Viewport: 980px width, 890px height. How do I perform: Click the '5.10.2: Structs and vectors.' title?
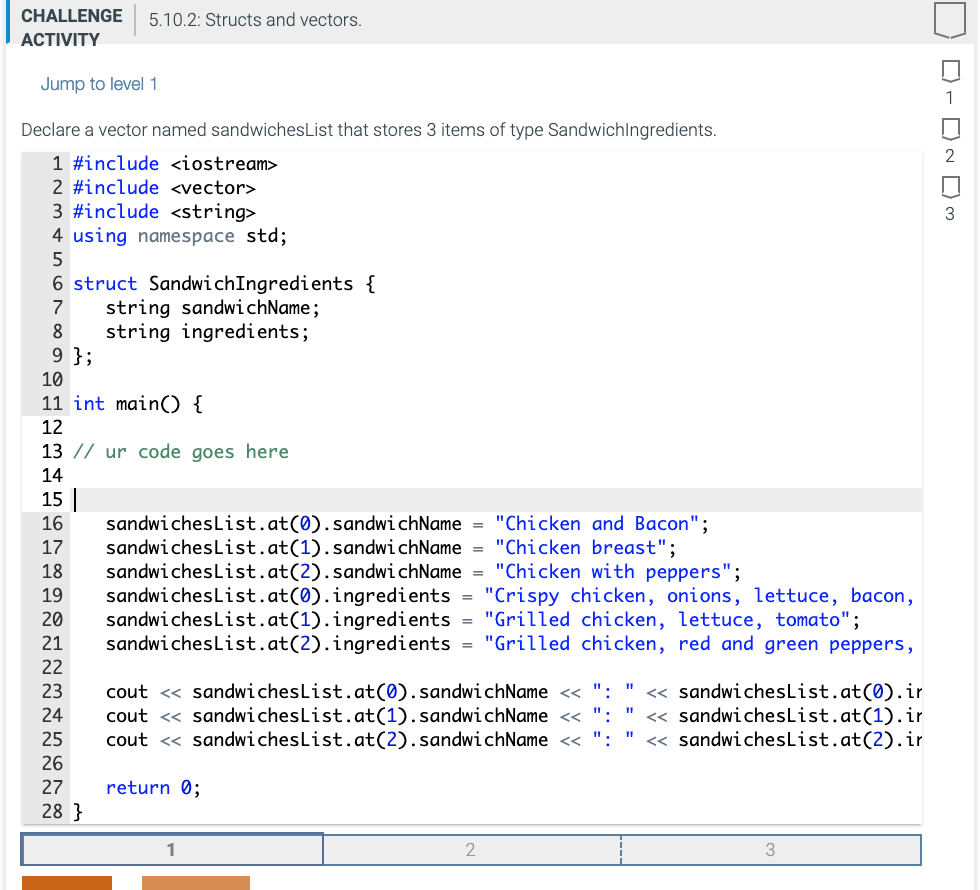pos(255,20)
